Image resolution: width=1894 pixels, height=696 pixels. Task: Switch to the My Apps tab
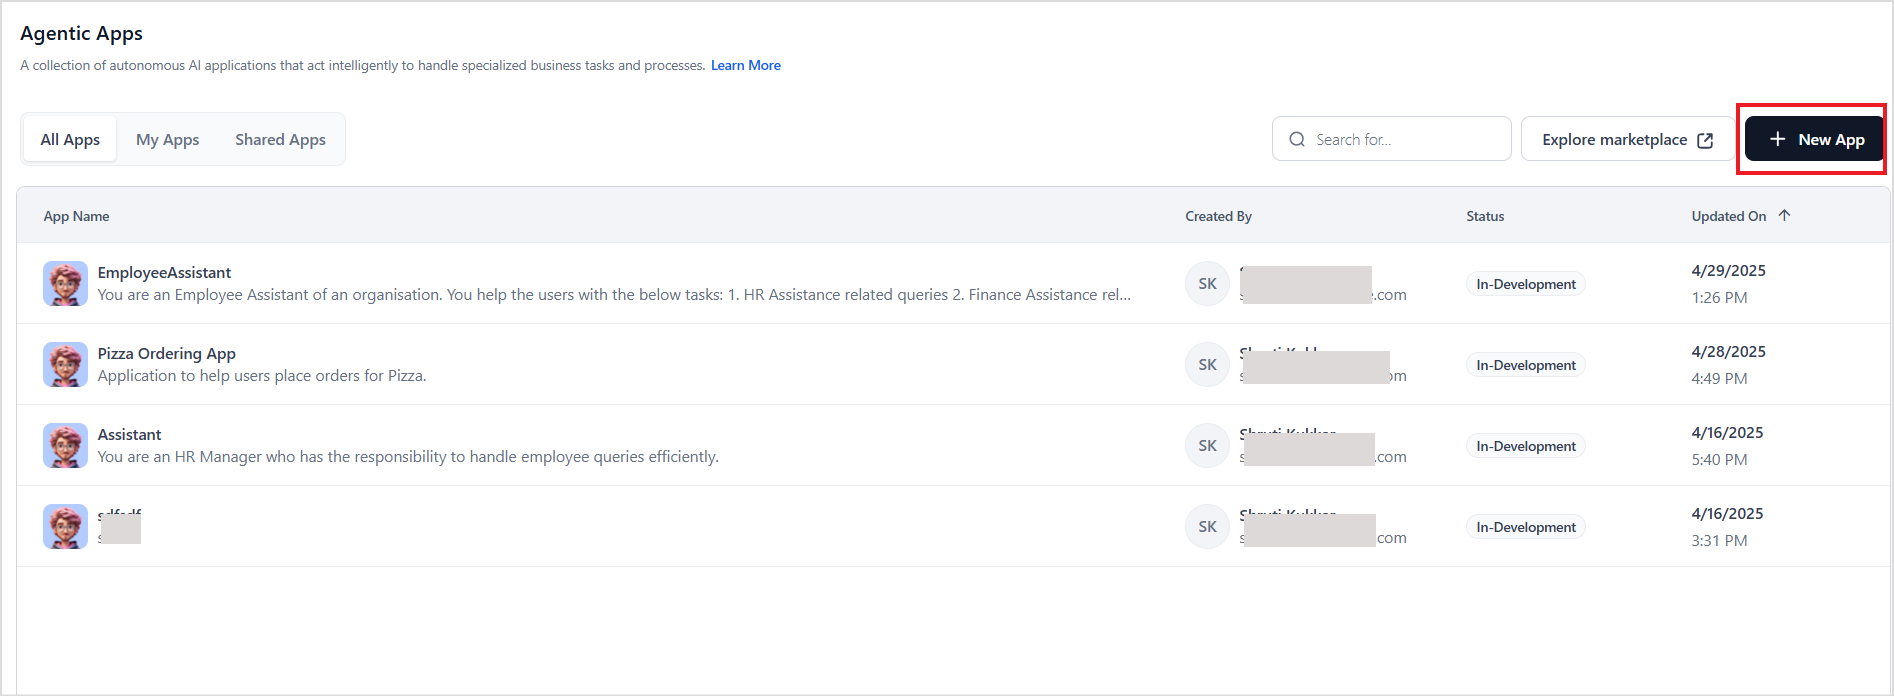[x=167, y=140]
